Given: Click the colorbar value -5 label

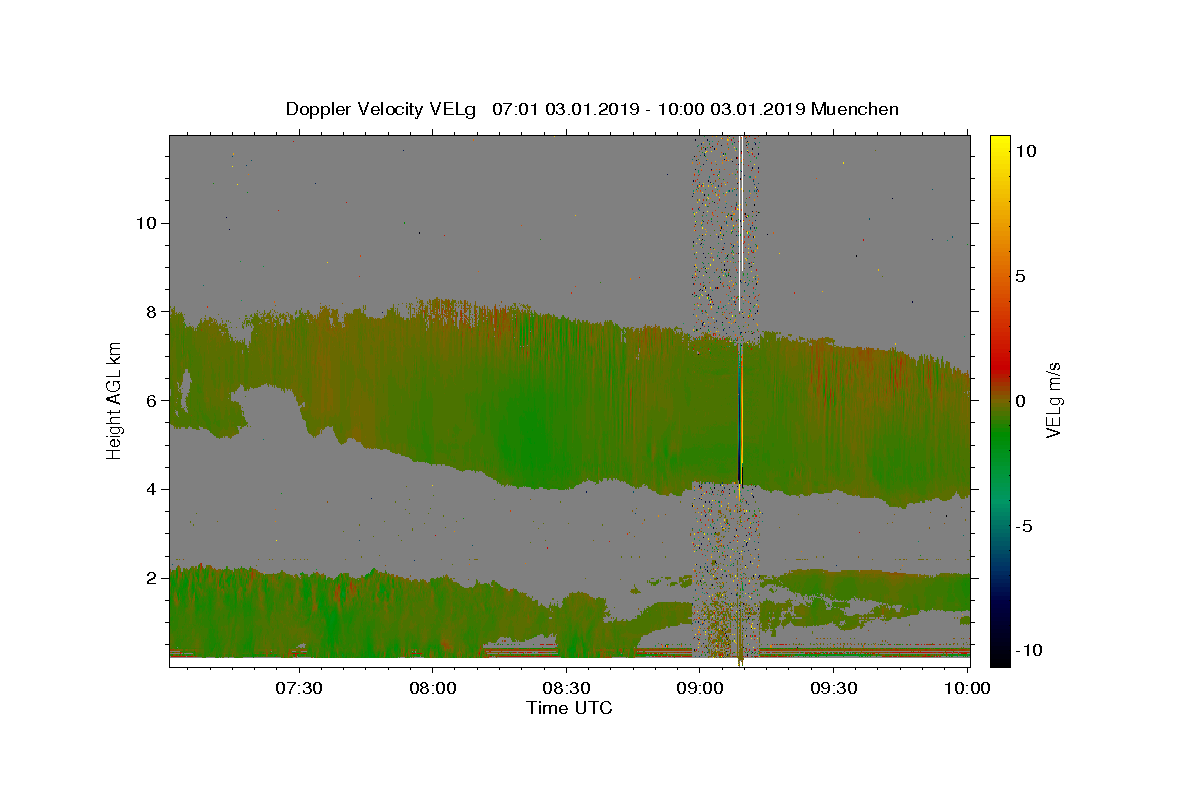Looking at the screenshot, I should coord(1024,526).
